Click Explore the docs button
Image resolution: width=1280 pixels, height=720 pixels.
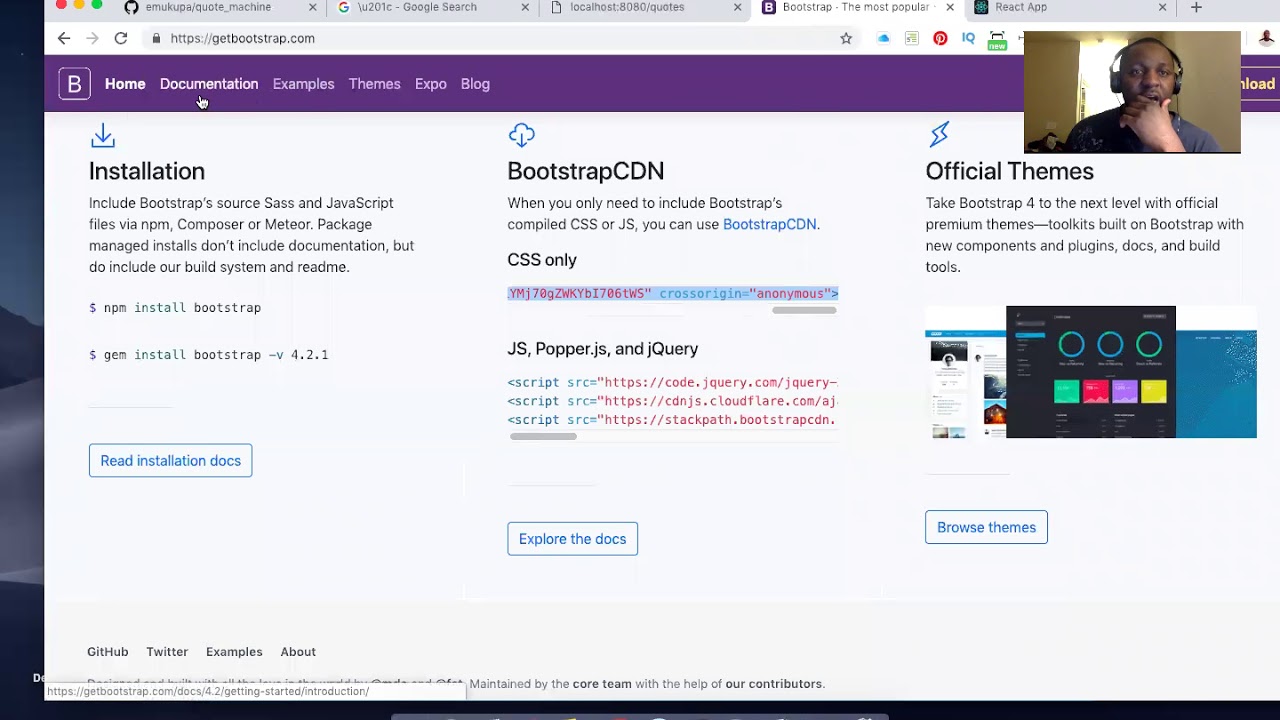[x=572, y=539]
